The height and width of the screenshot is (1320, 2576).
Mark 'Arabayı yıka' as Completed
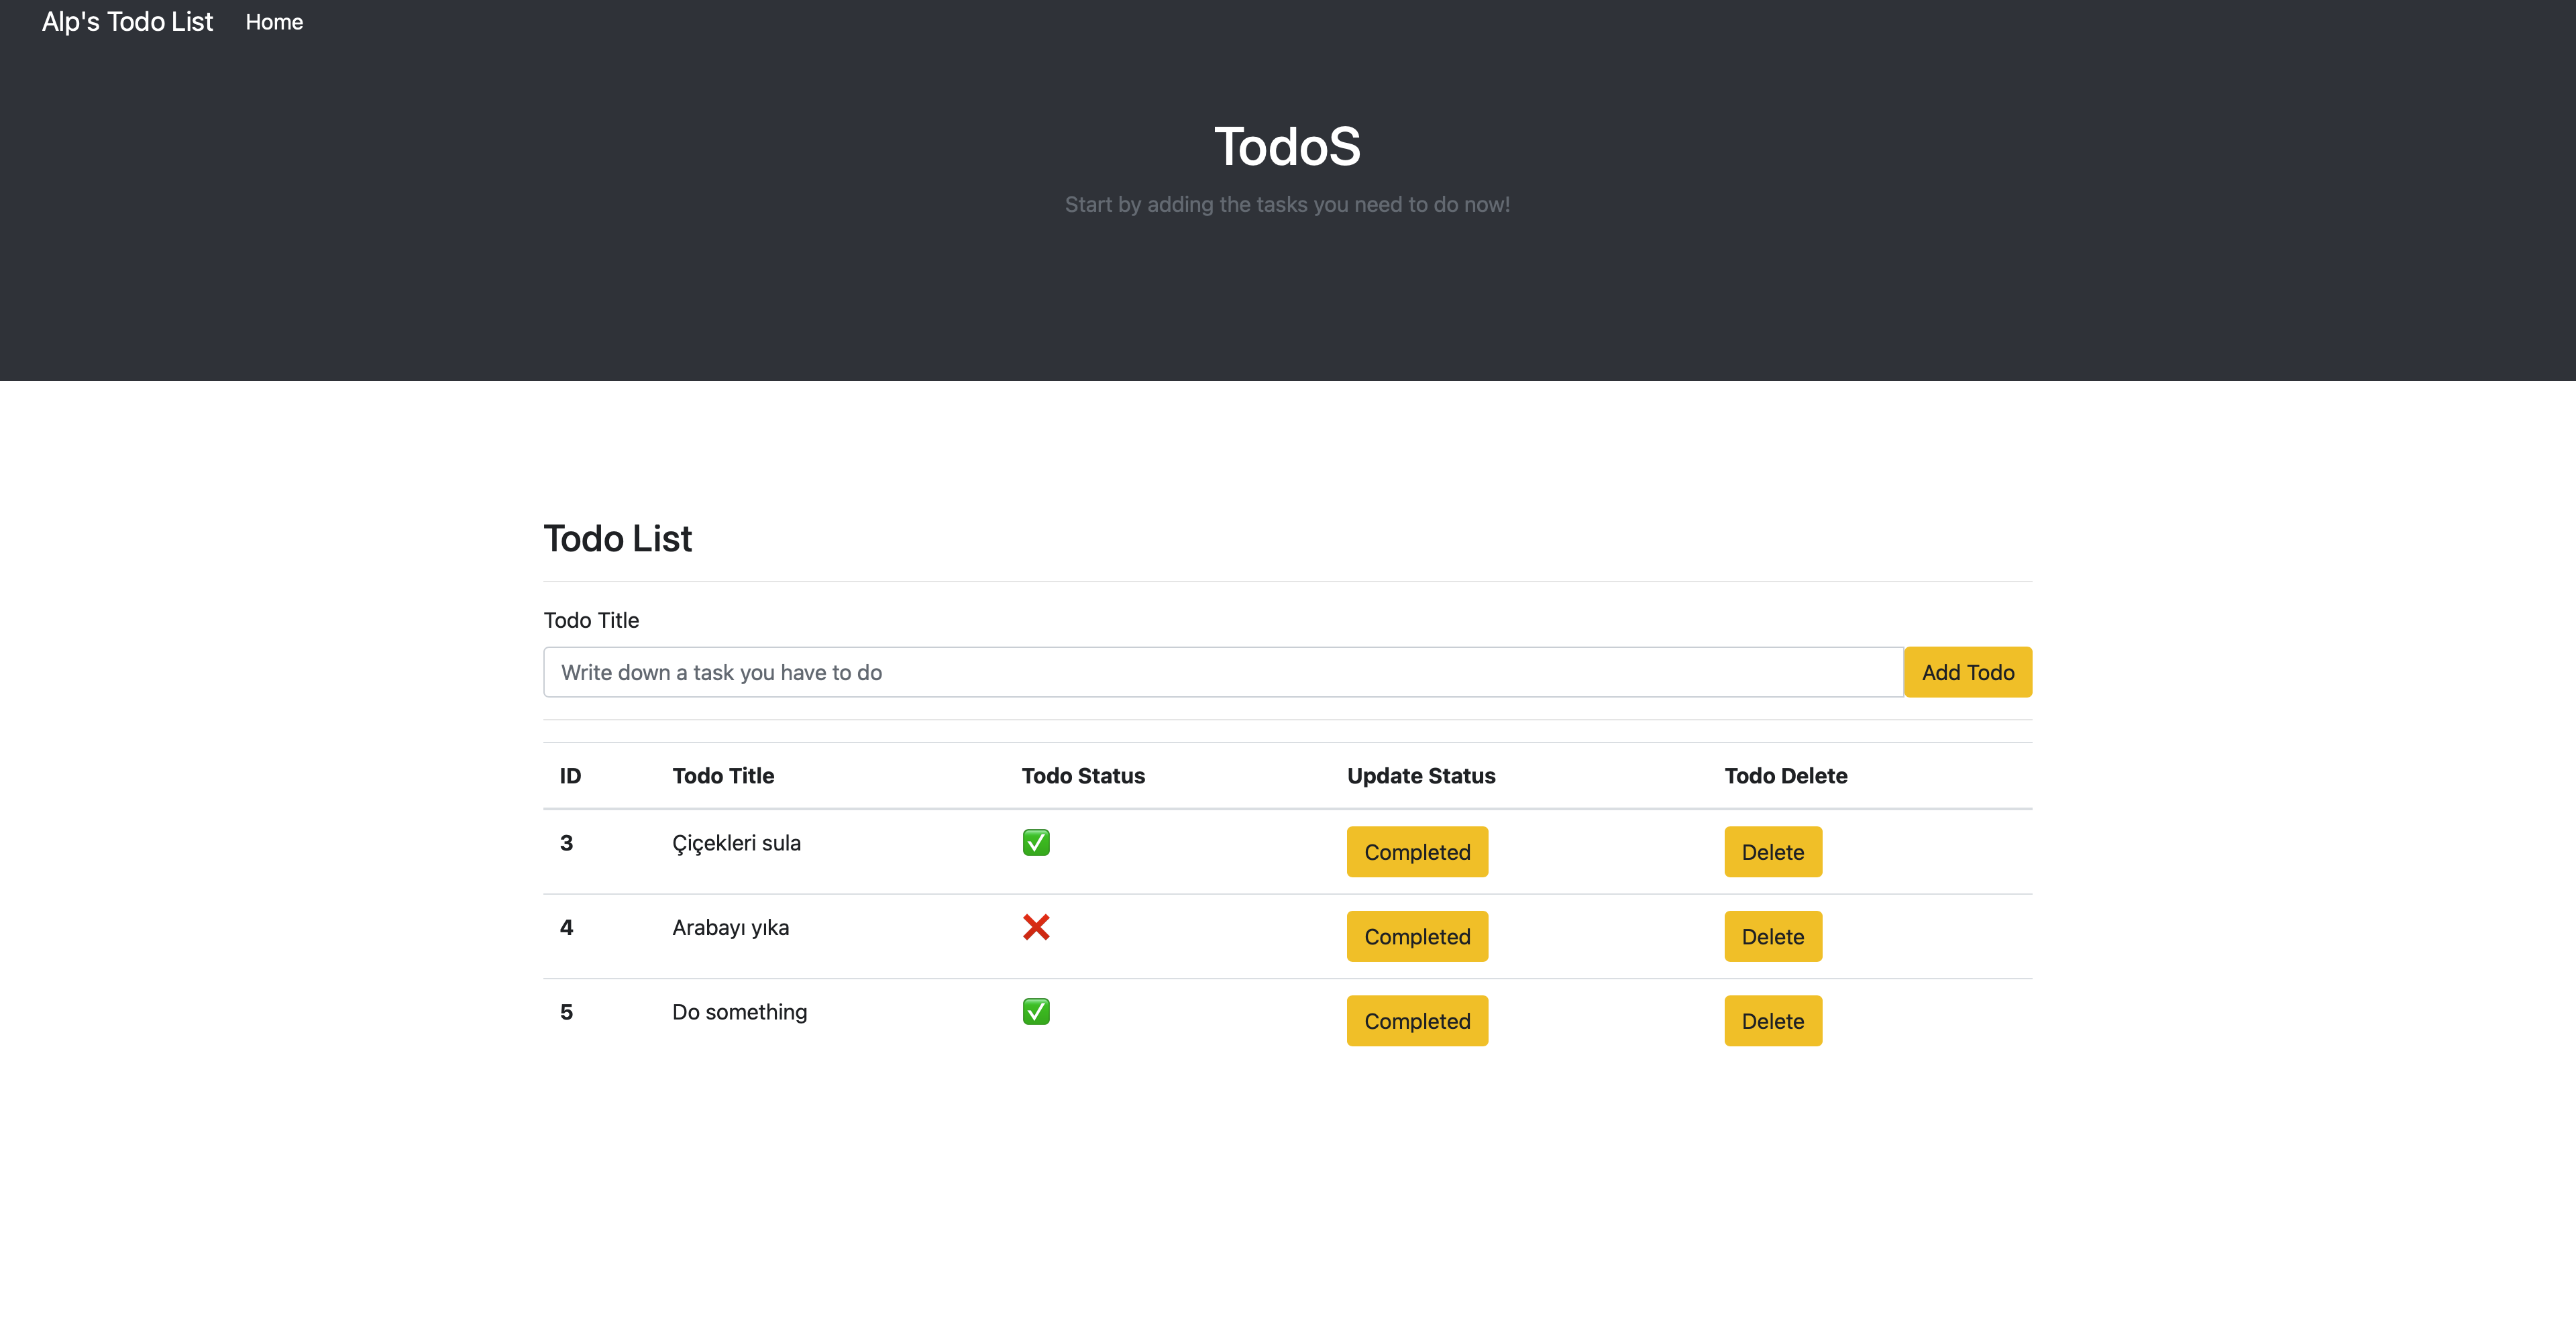coord(1417,936)
